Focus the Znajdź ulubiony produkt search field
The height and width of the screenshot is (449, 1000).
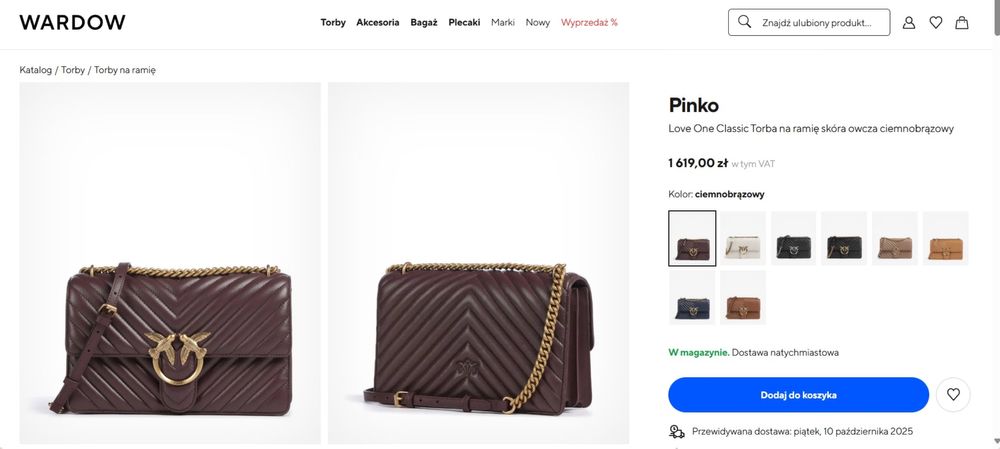822,22
